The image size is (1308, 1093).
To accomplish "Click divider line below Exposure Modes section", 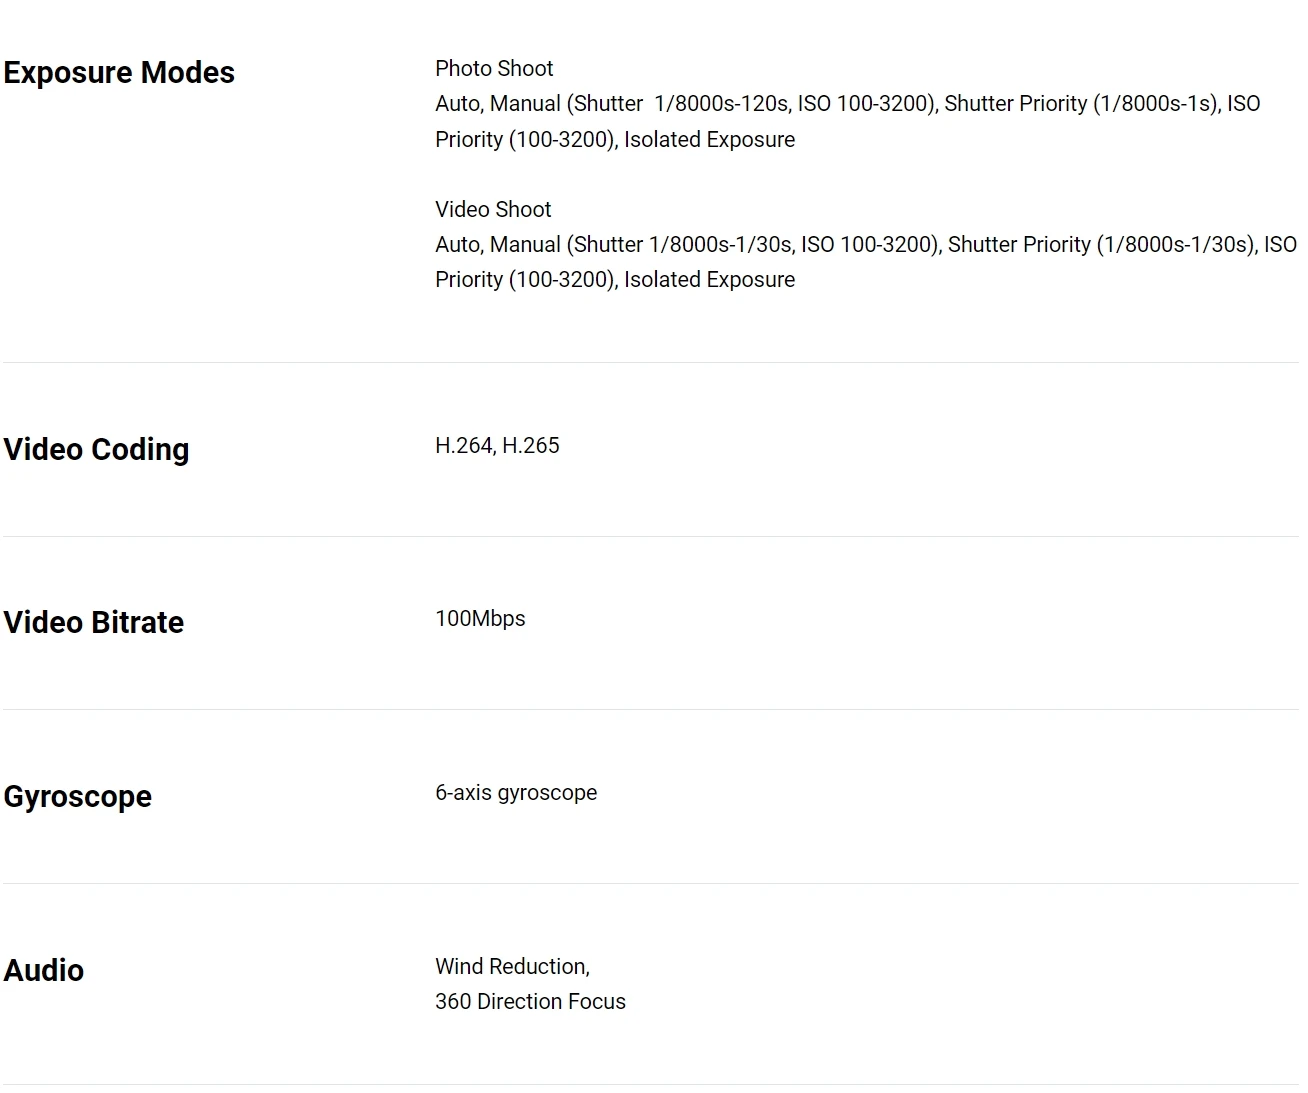I will pos(650,363).
